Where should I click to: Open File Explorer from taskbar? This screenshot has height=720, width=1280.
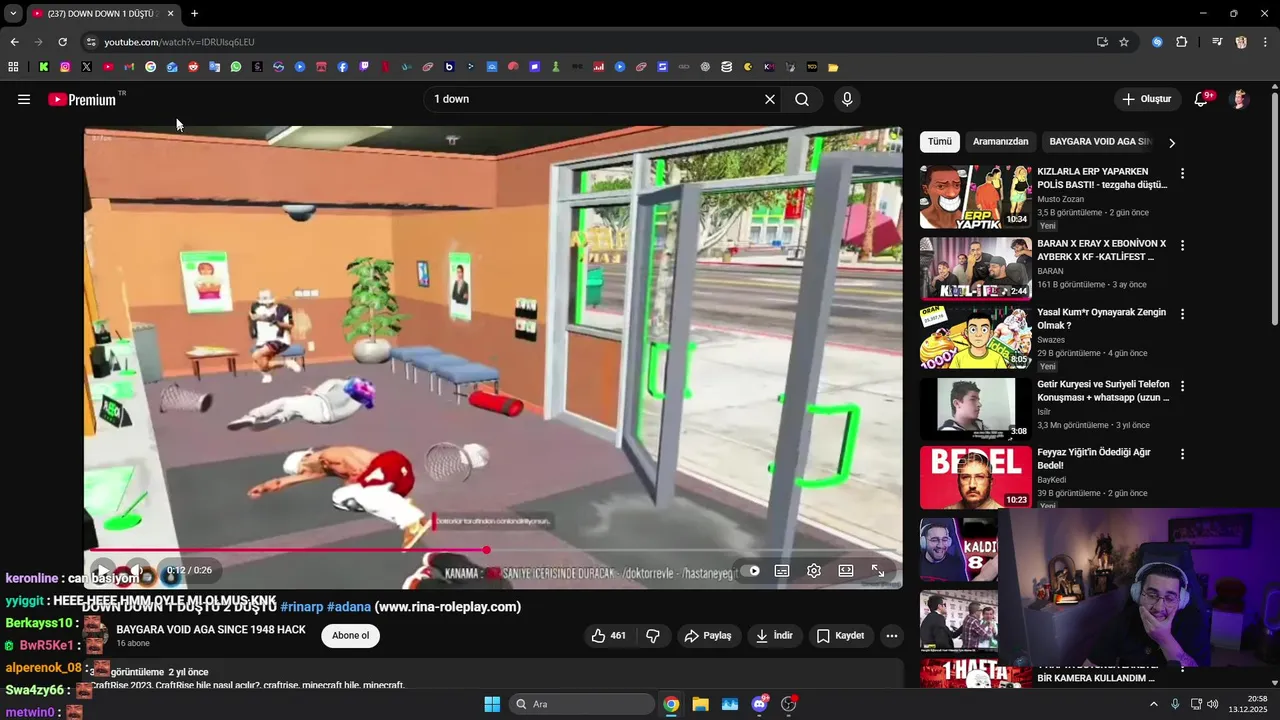click(x=700, y=704)
